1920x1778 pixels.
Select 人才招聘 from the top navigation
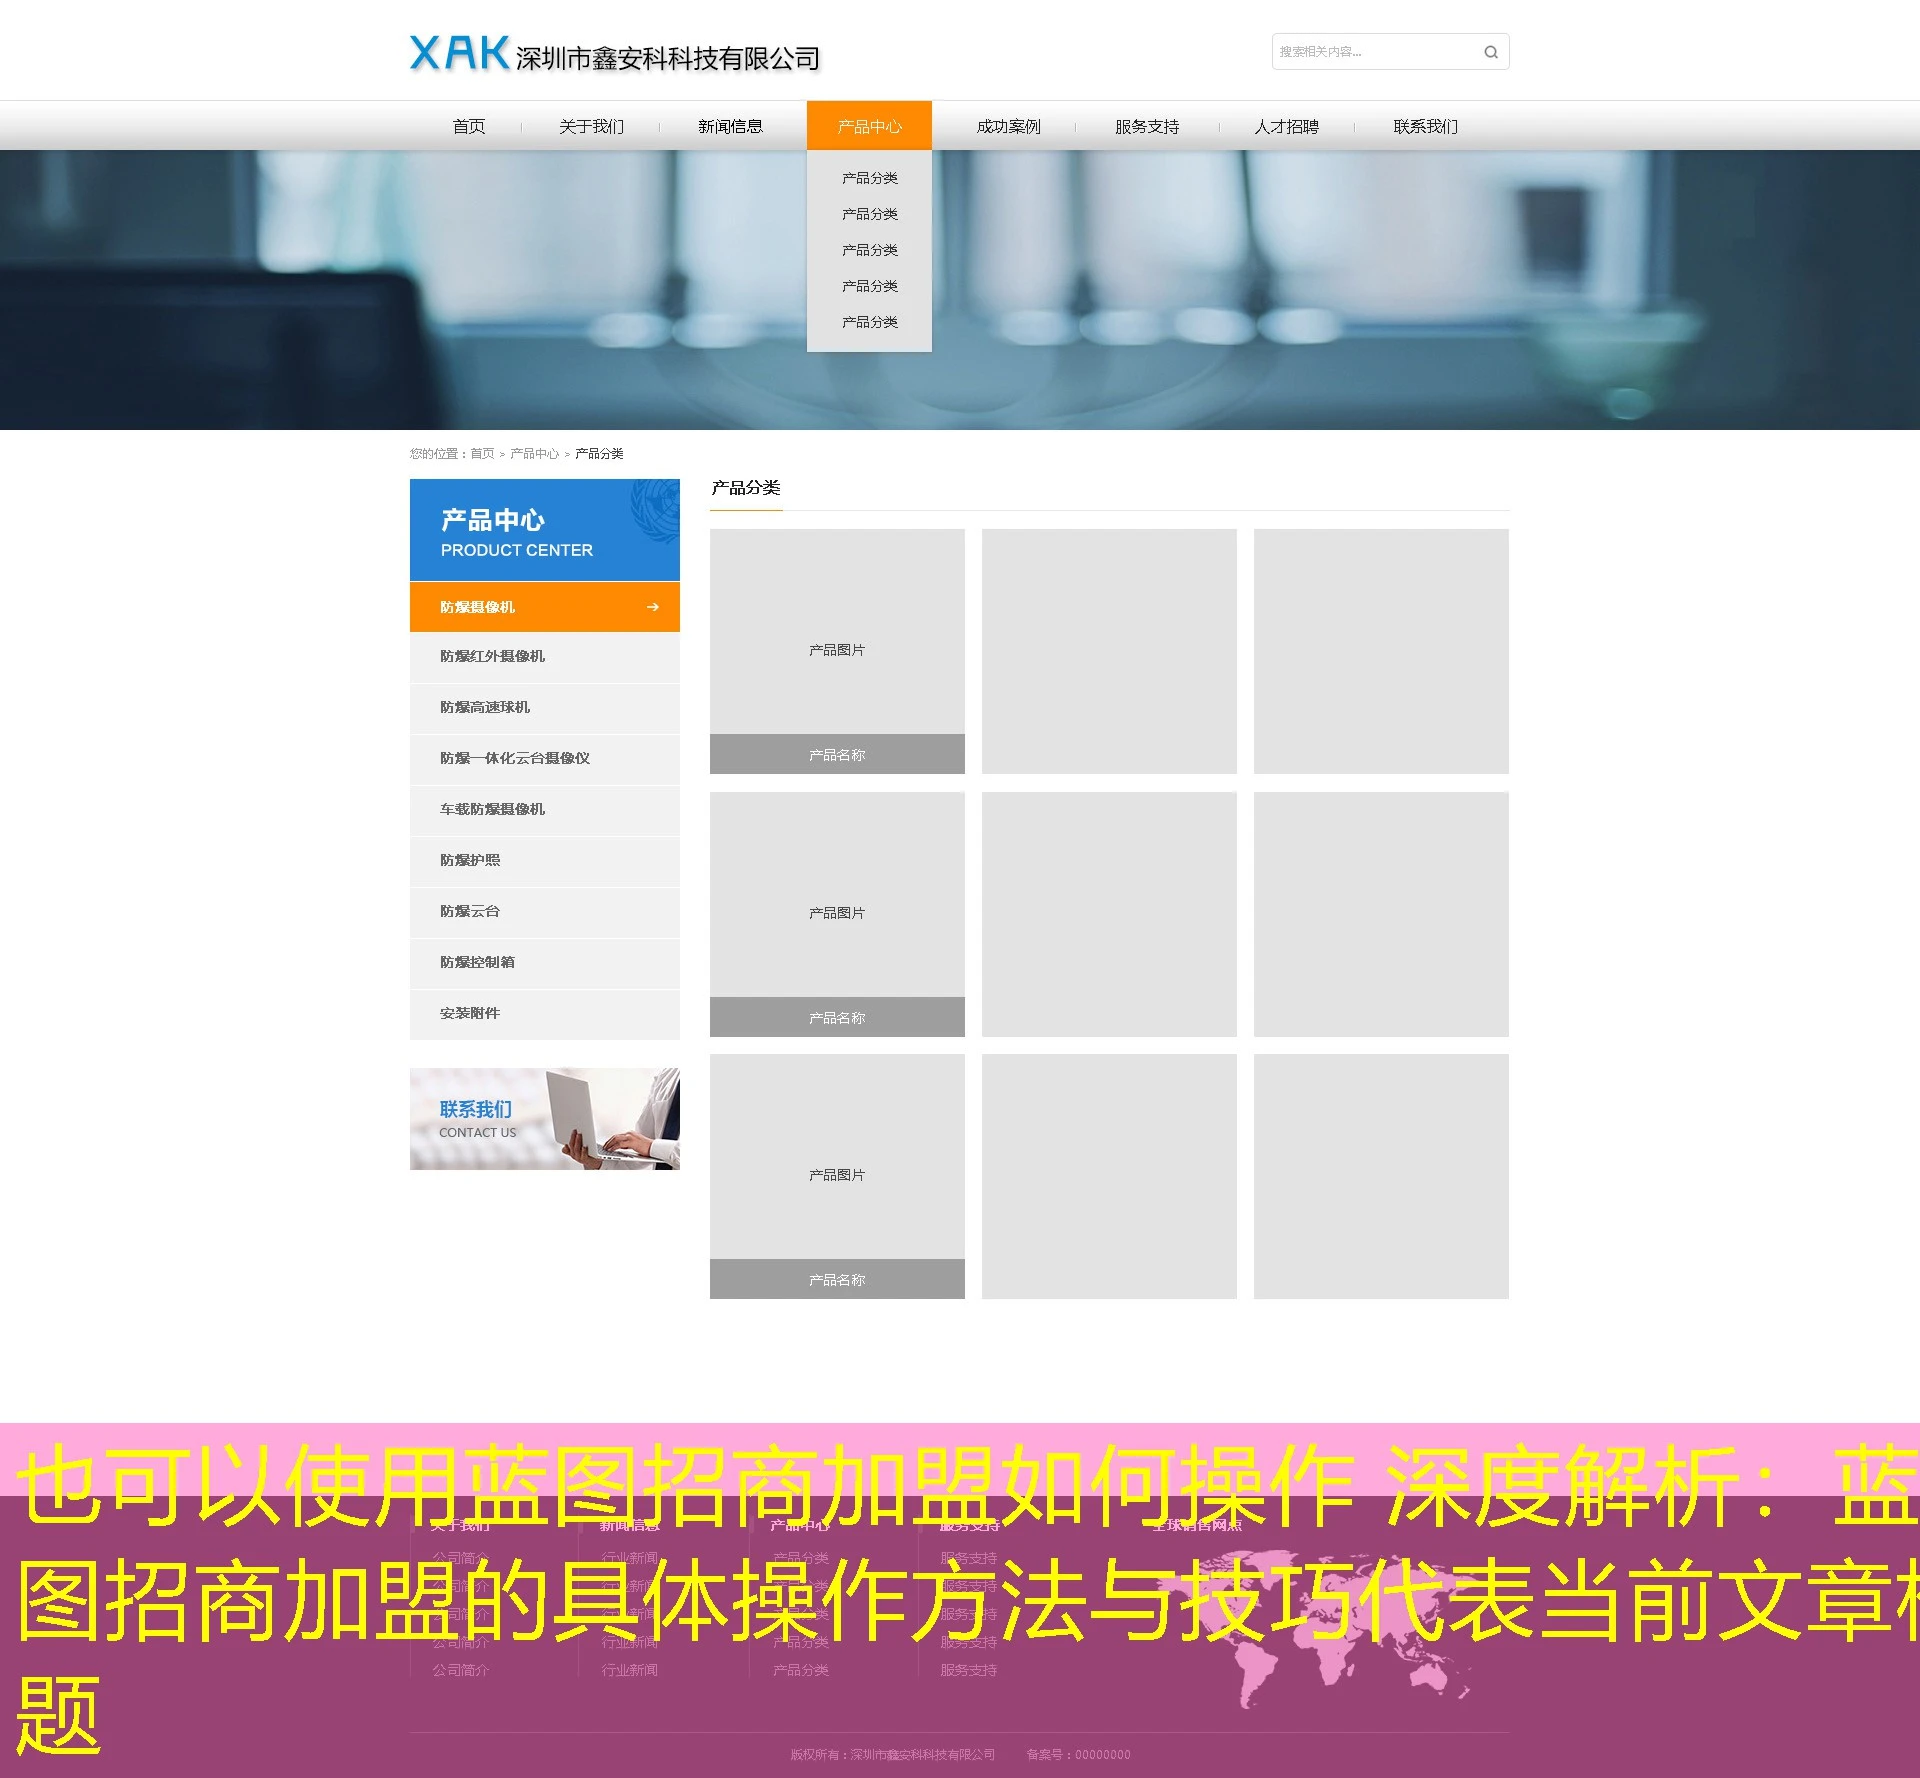pyautogui.click(x=1287, y=126)
